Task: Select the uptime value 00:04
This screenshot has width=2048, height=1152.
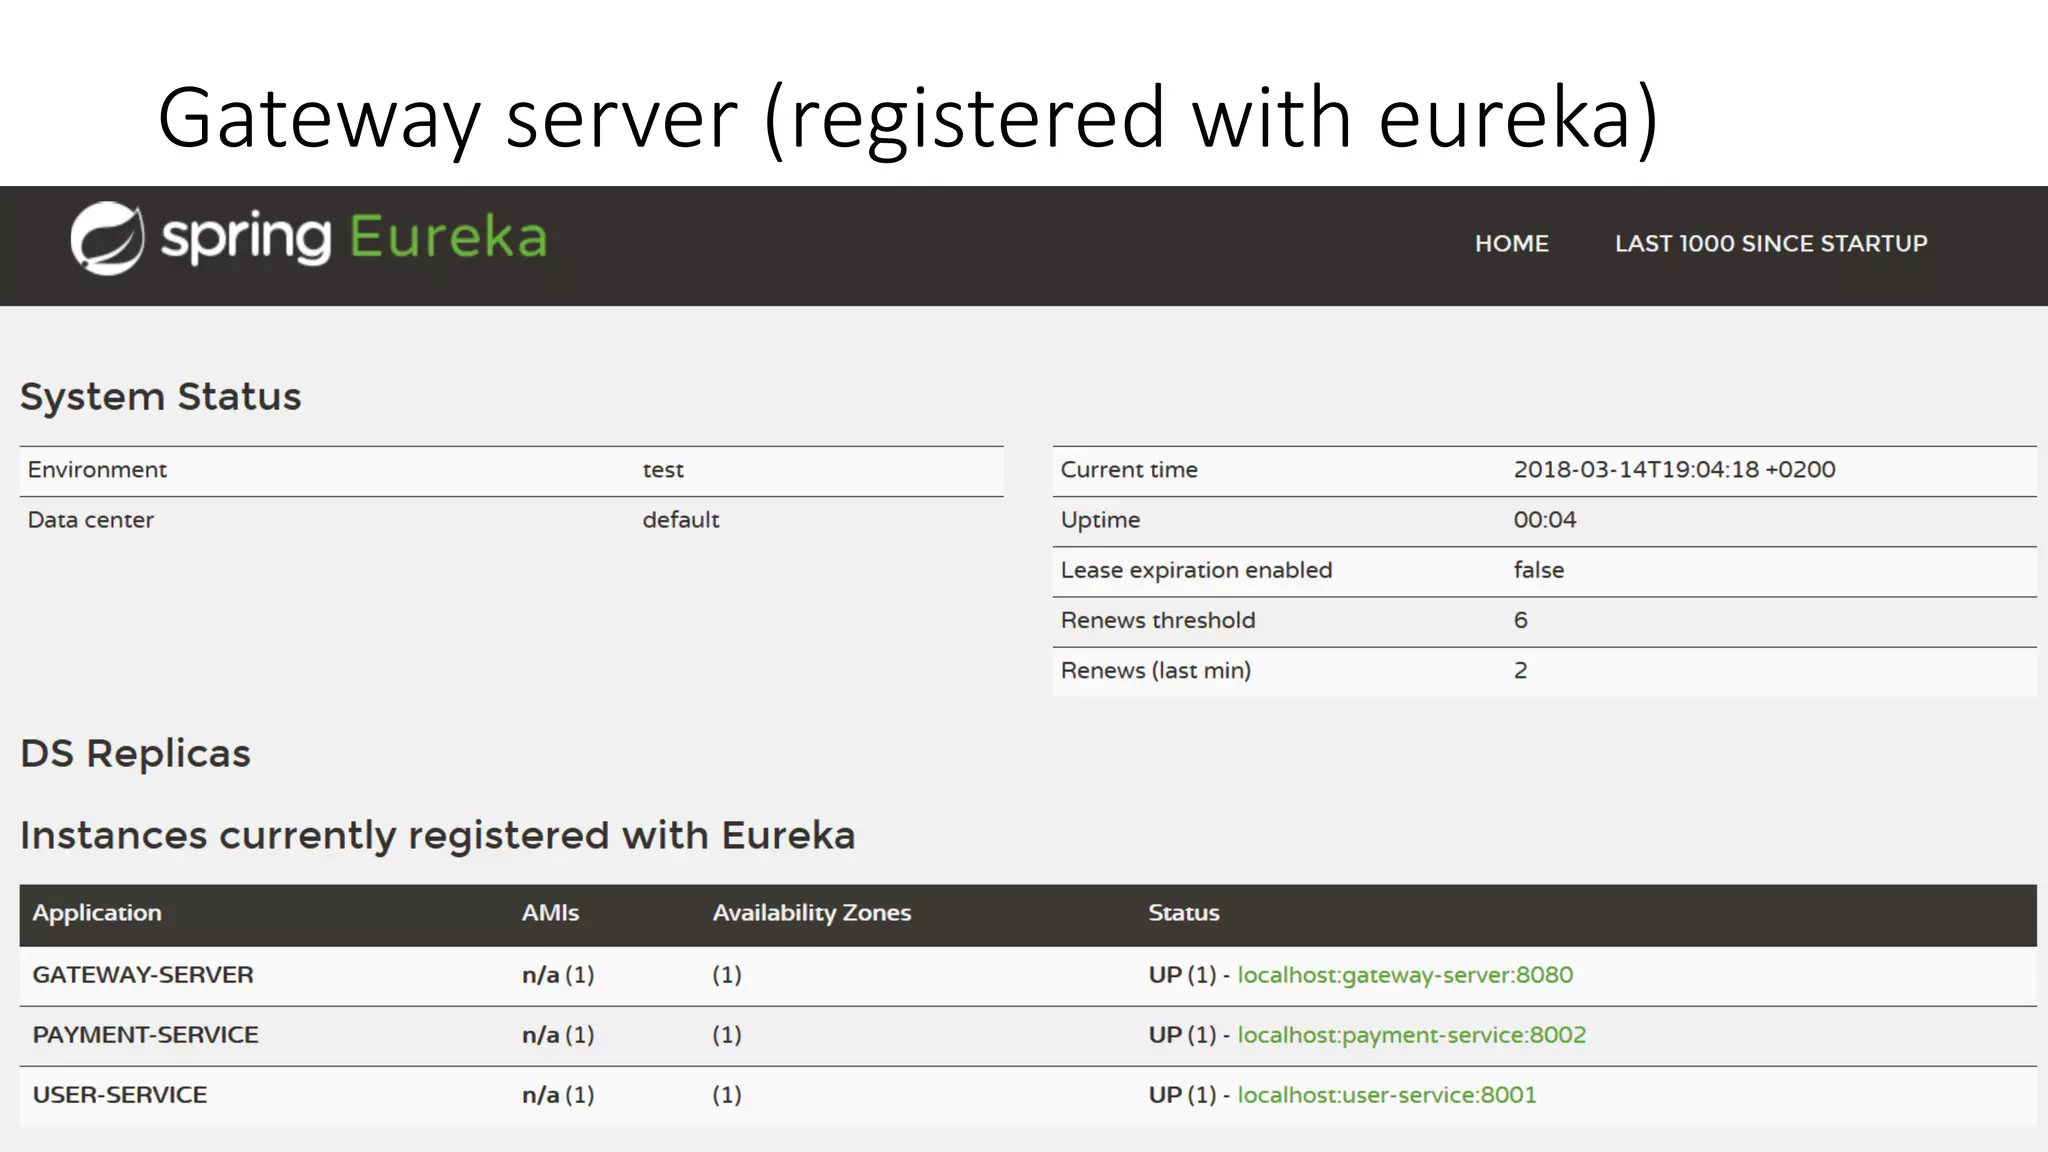Action: click(1544, 520)
